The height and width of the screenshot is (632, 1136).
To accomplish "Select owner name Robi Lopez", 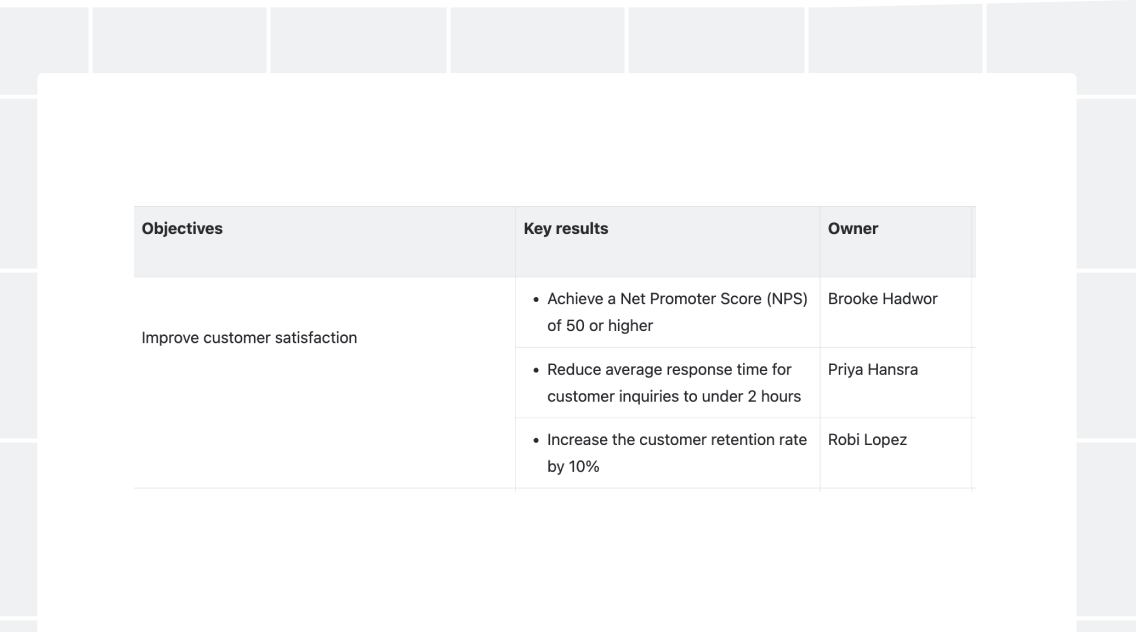I will [867, 439].
